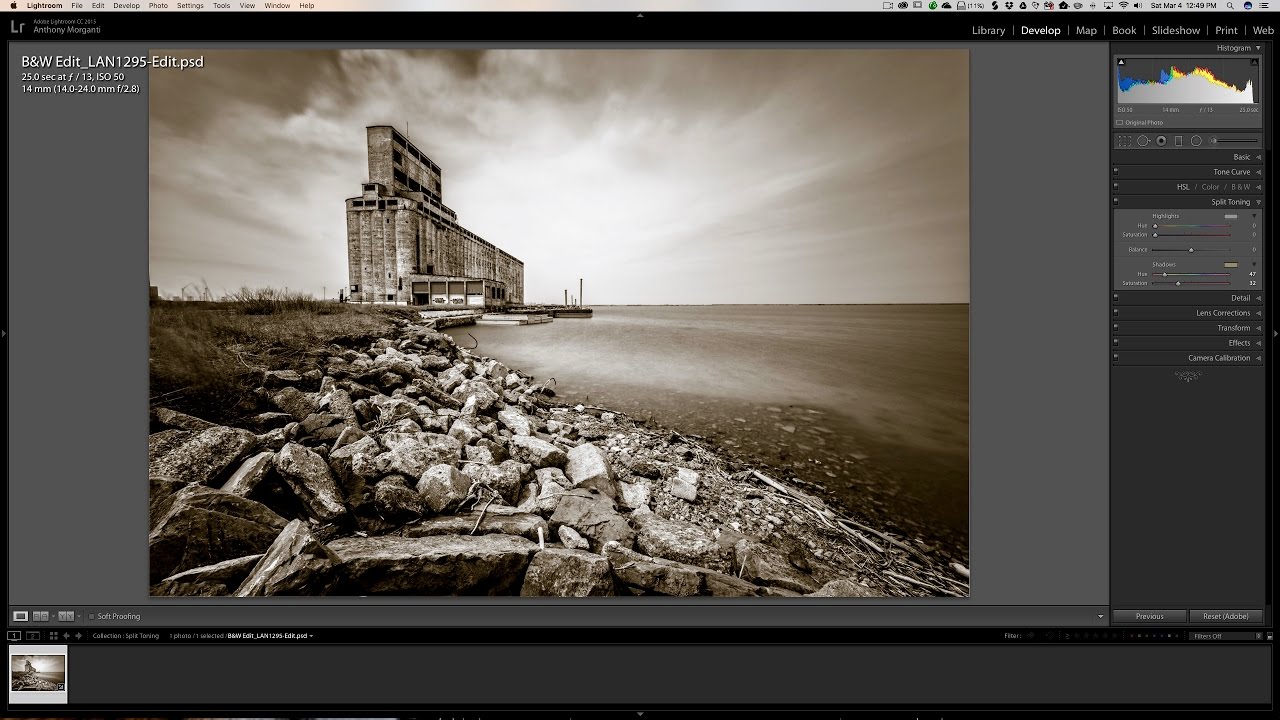
Task: Expand the Tone Curve panel
Action: pos(1258,172)
